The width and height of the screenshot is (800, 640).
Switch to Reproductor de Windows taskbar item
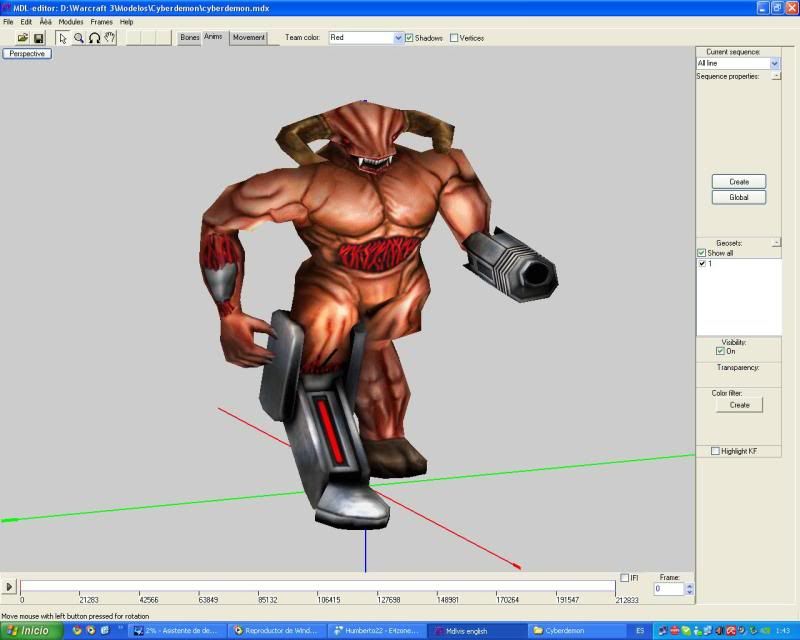[x=278, y=631]
